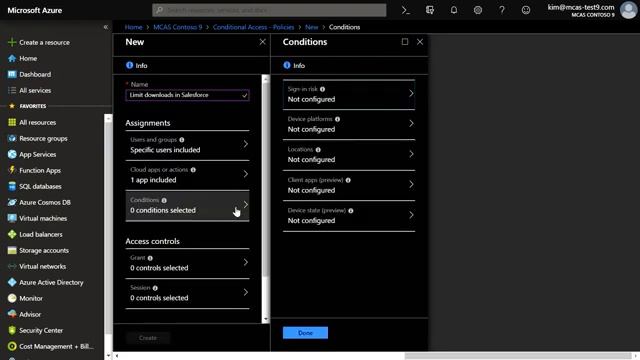The width and height of the screenshot is (640, 360).
Task: Click the Done button
Action: pyautogui.click(x=305, y=333)
